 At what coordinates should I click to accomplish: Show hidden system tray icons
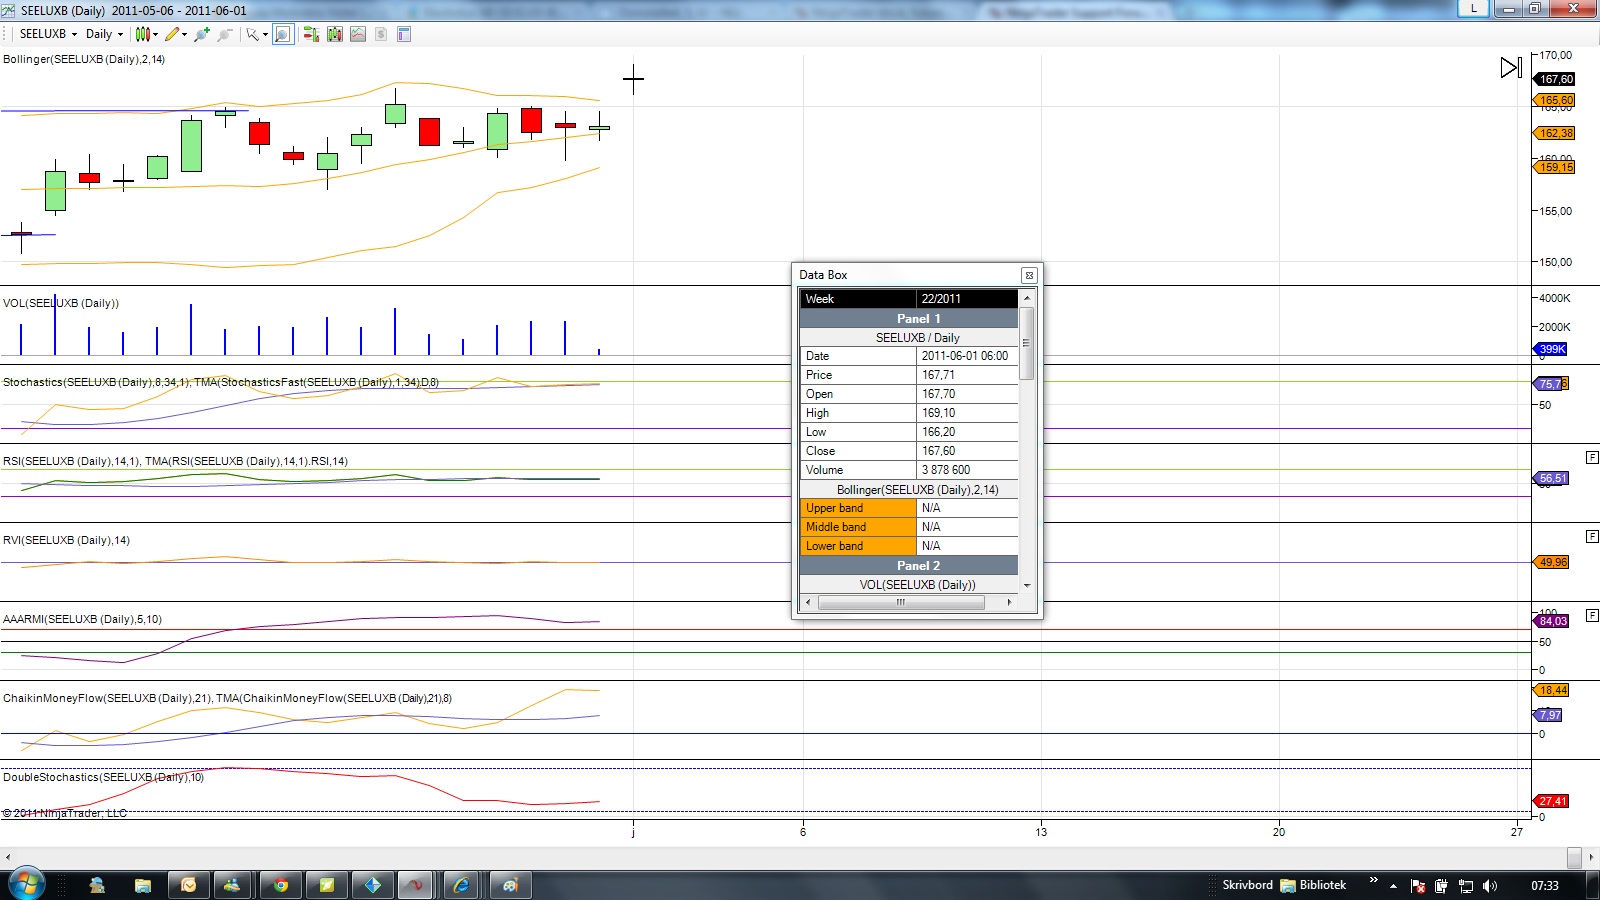[x=1393, y=886]
